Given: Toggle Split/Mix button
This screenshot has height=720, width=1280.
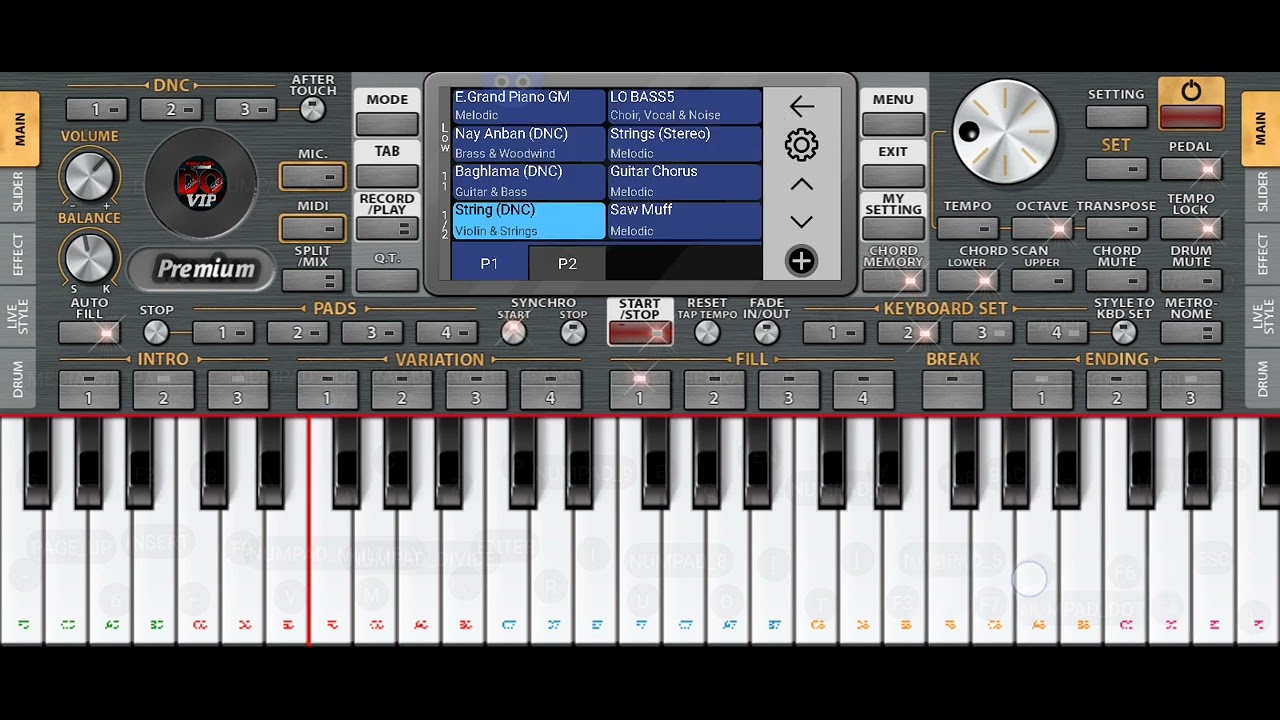Looking at the screenshot, I should tap(313, 281).
